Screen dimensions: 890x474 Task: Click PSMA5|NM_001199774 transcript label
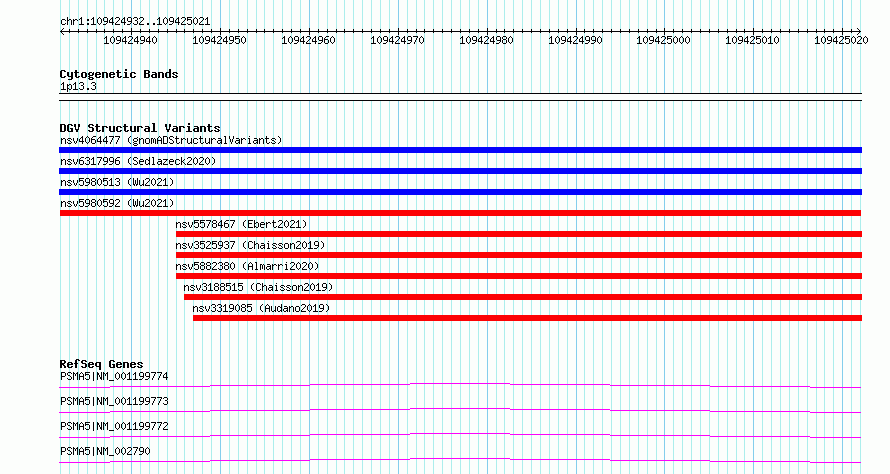click(x=114, y=376)
